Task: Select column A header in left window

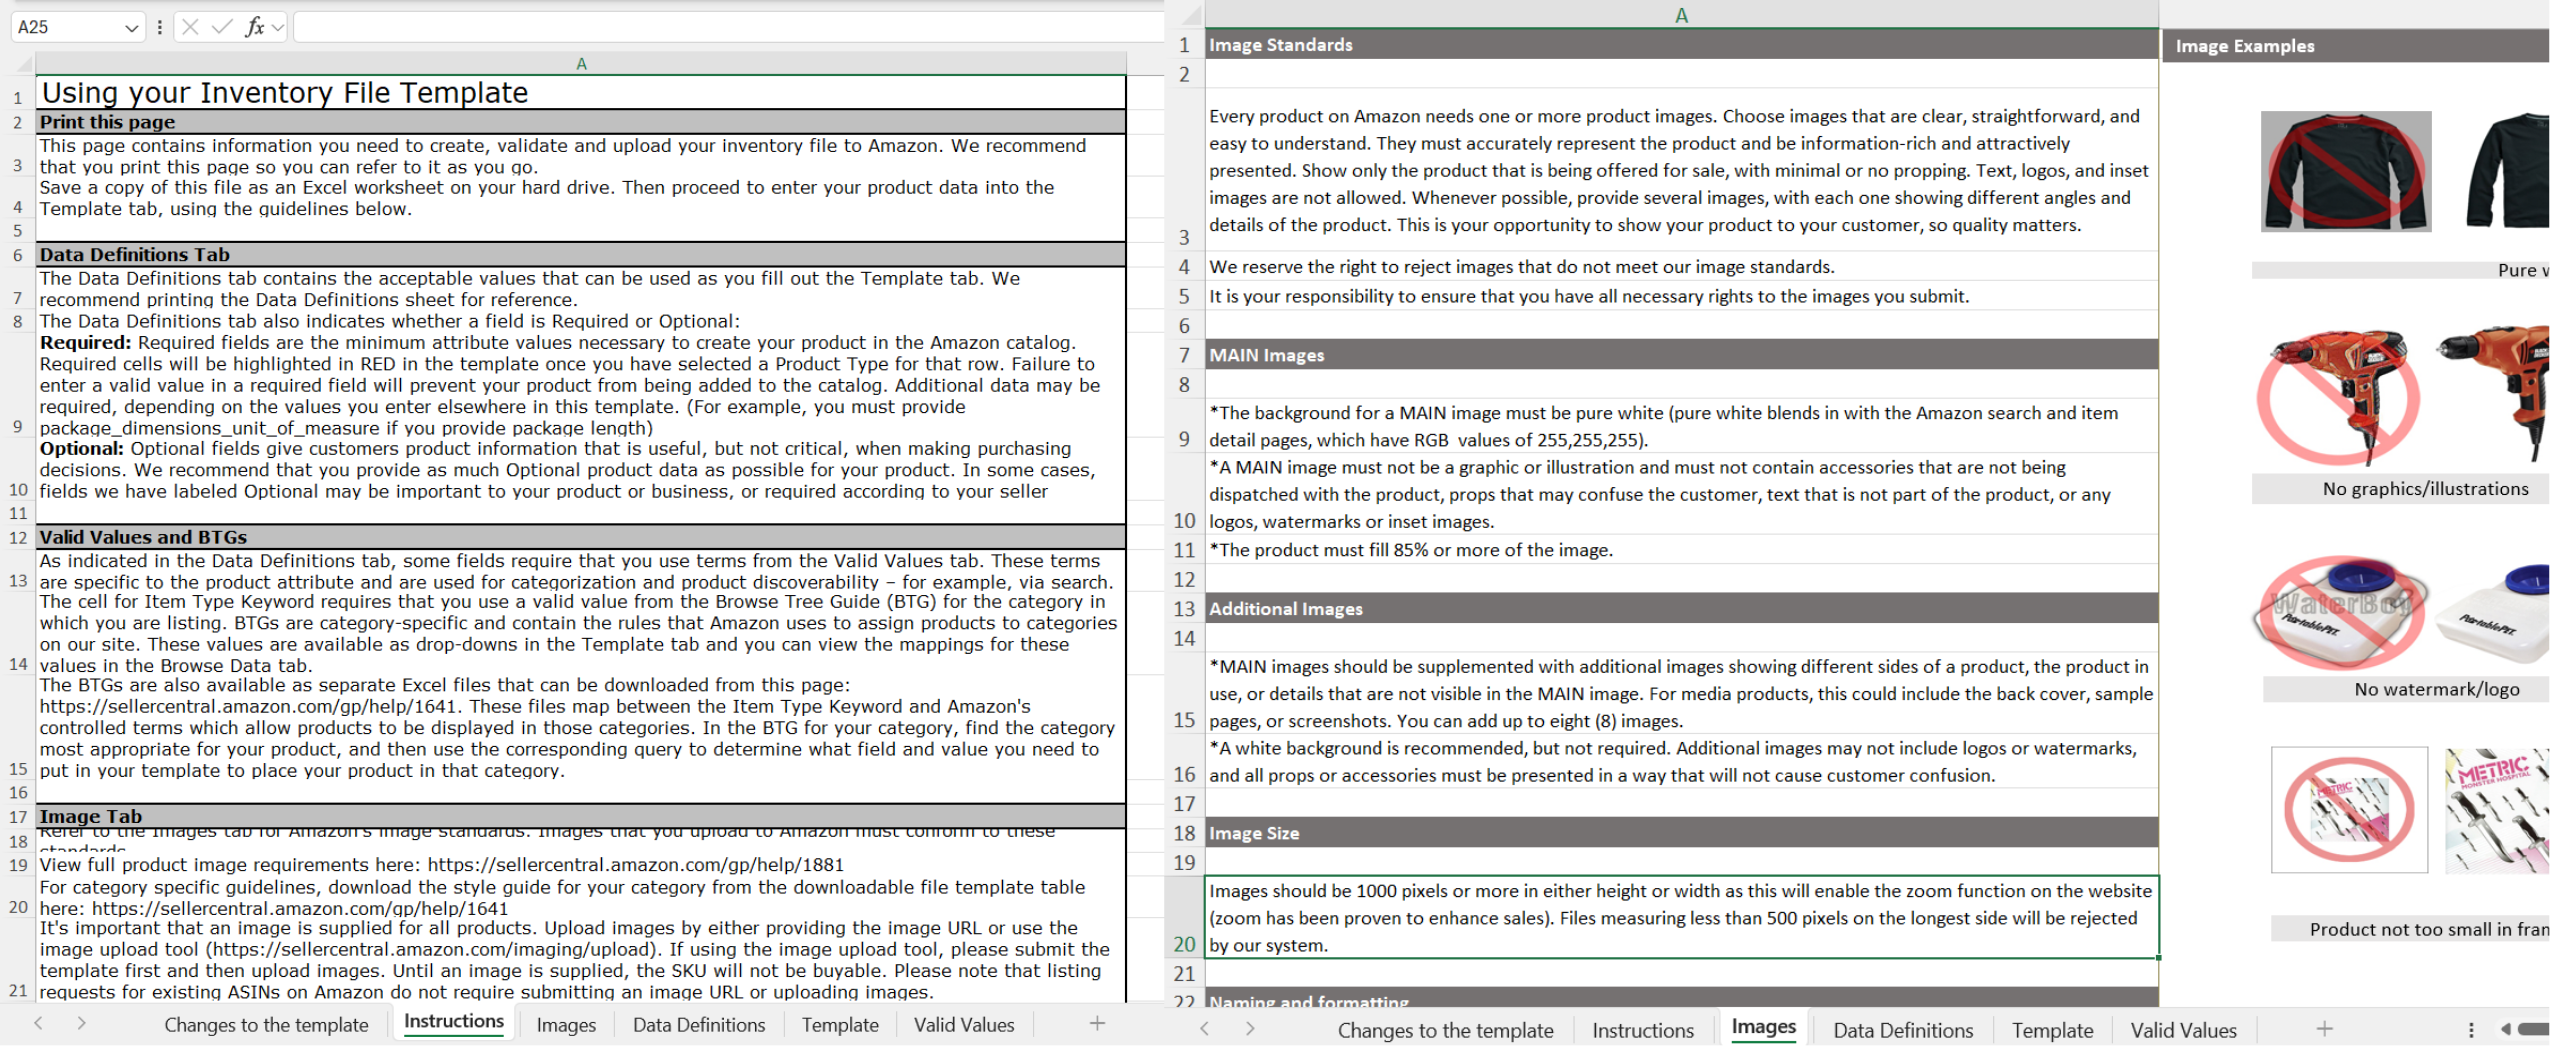Action: (x=581, y=64)
